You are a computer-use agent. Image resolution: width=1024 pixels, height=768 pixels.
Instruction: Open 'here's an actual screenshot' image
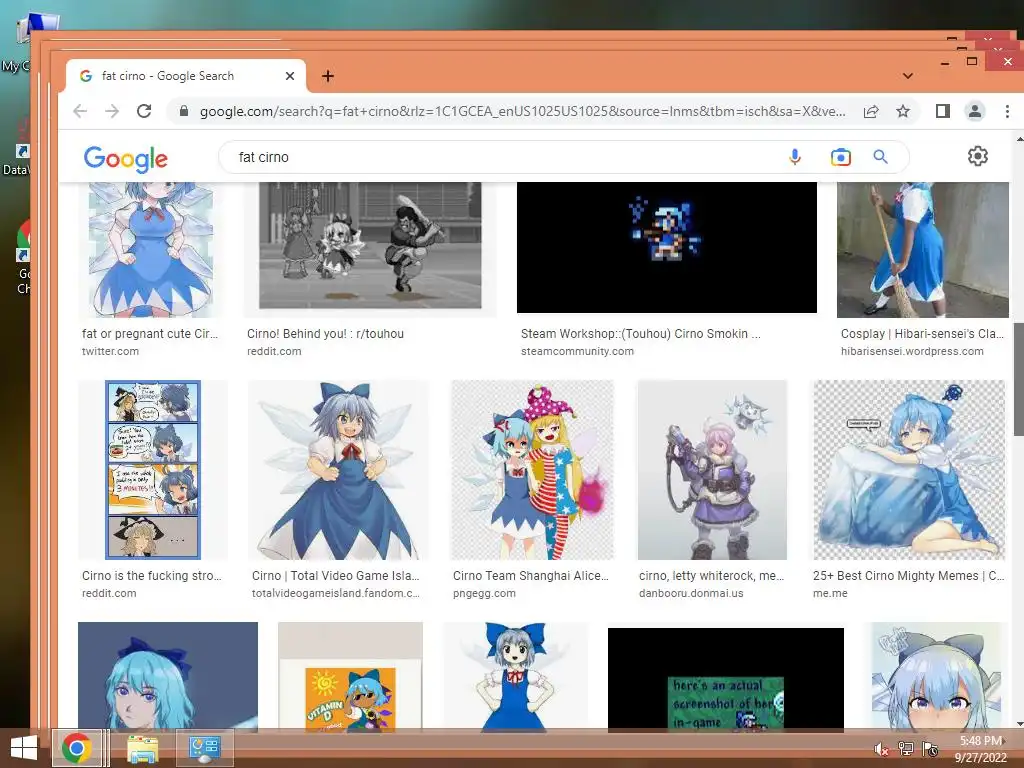(726, 679)
